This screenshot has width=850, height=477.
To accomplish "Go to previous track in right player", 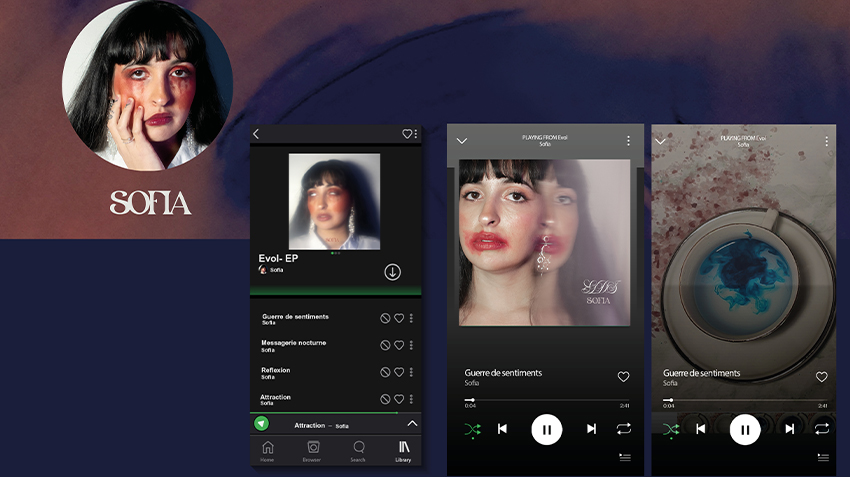I will click(700, 429).
